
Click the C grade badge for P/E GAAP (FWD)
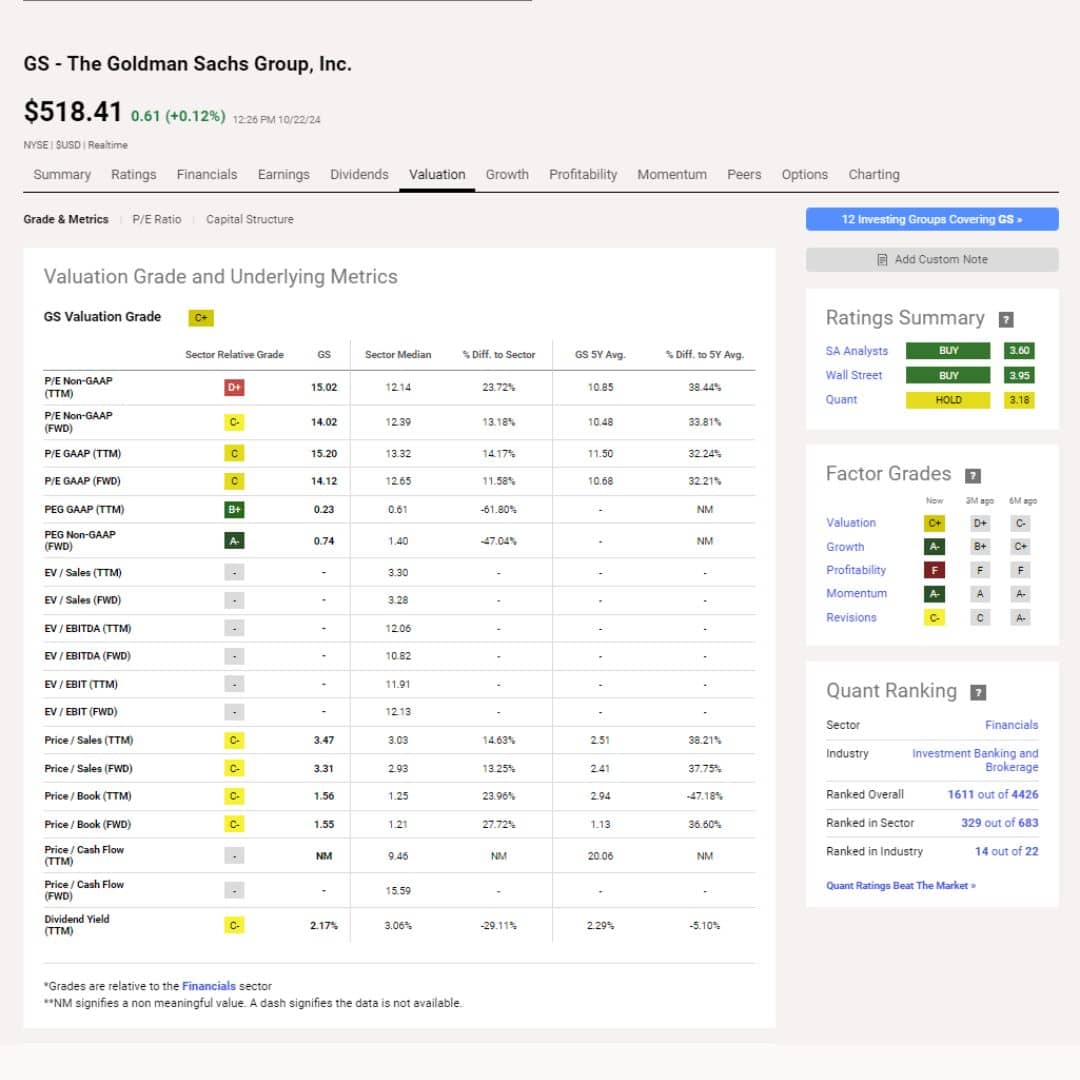pyautogui.click(x=234, y=481)
